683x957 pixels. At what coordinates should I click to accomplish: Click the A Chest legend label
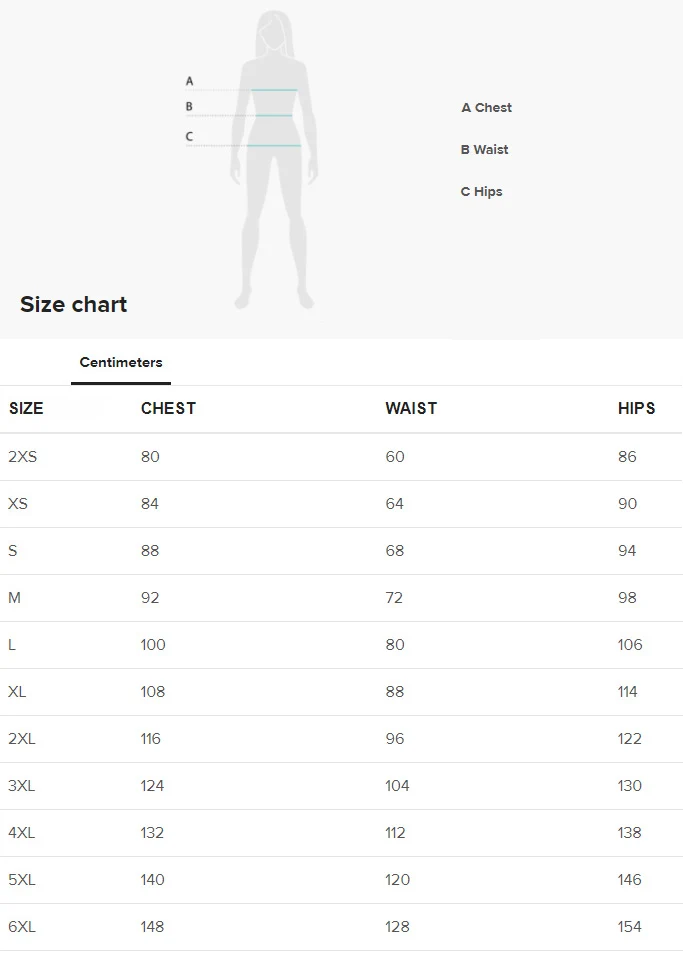point(486,107)
